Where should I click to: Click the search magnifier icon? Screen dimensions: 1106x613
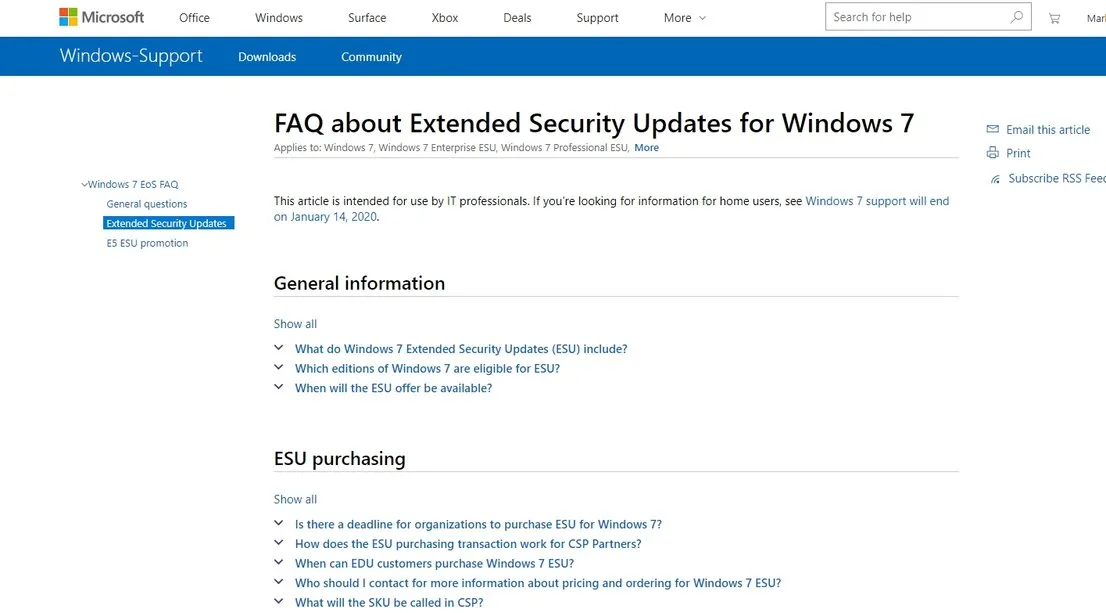coord(1015,16)
